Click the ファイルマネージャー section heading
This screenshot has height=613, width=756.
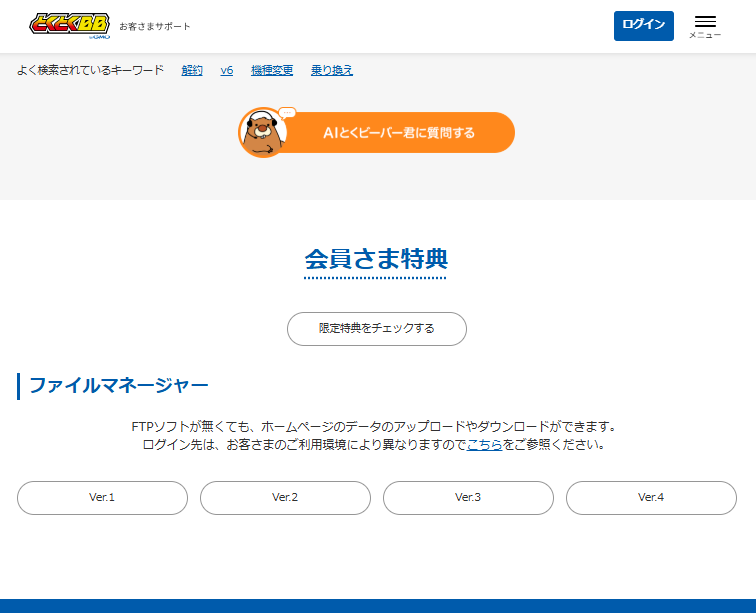pos(118,386)
